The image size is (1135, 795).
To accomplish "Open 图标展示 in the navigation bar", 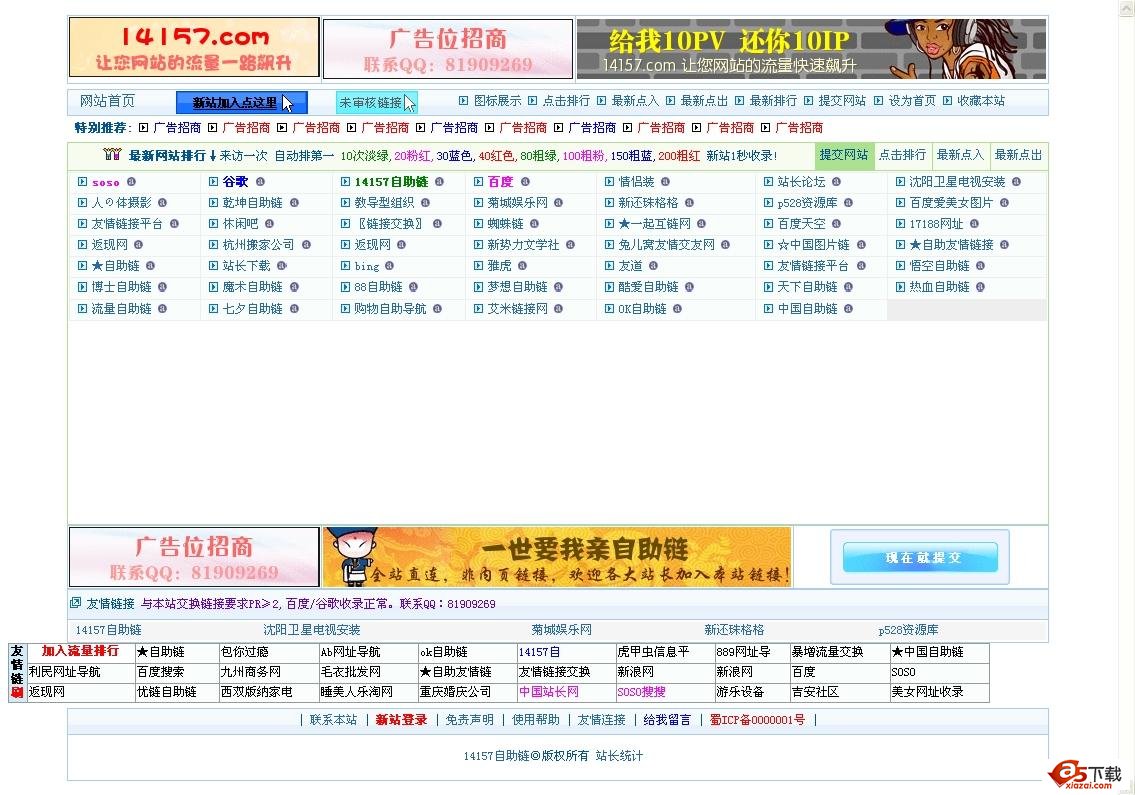I will click(497, 101).
